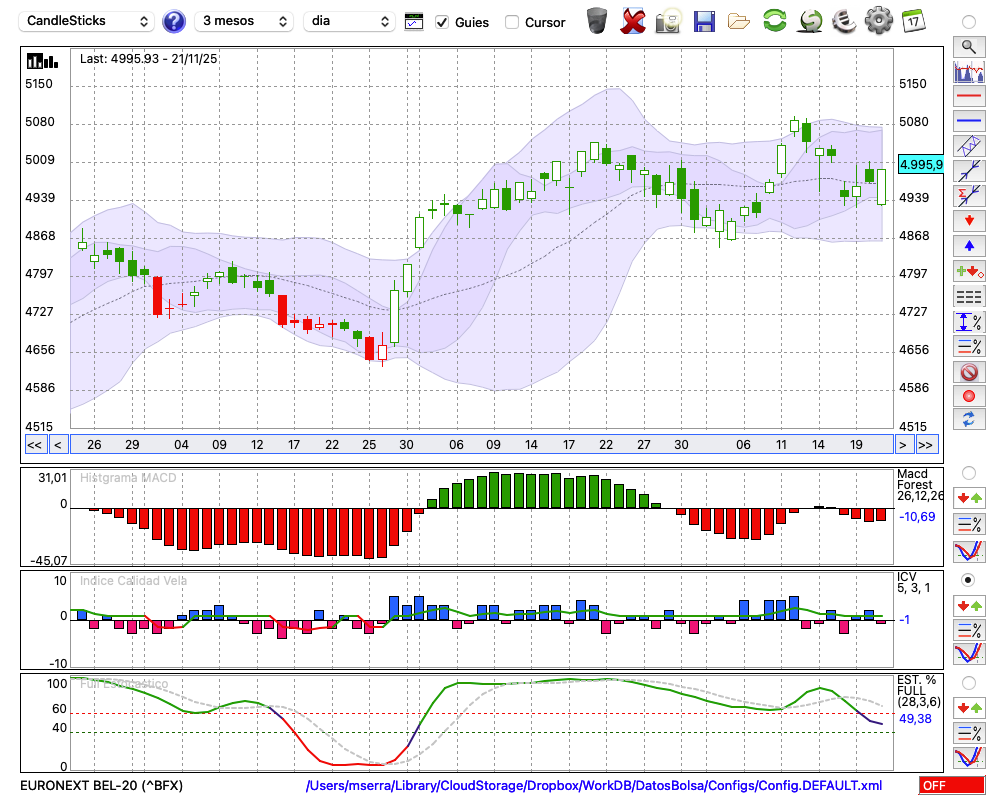Click the blue floppy disk save icon

coord(704,21)
